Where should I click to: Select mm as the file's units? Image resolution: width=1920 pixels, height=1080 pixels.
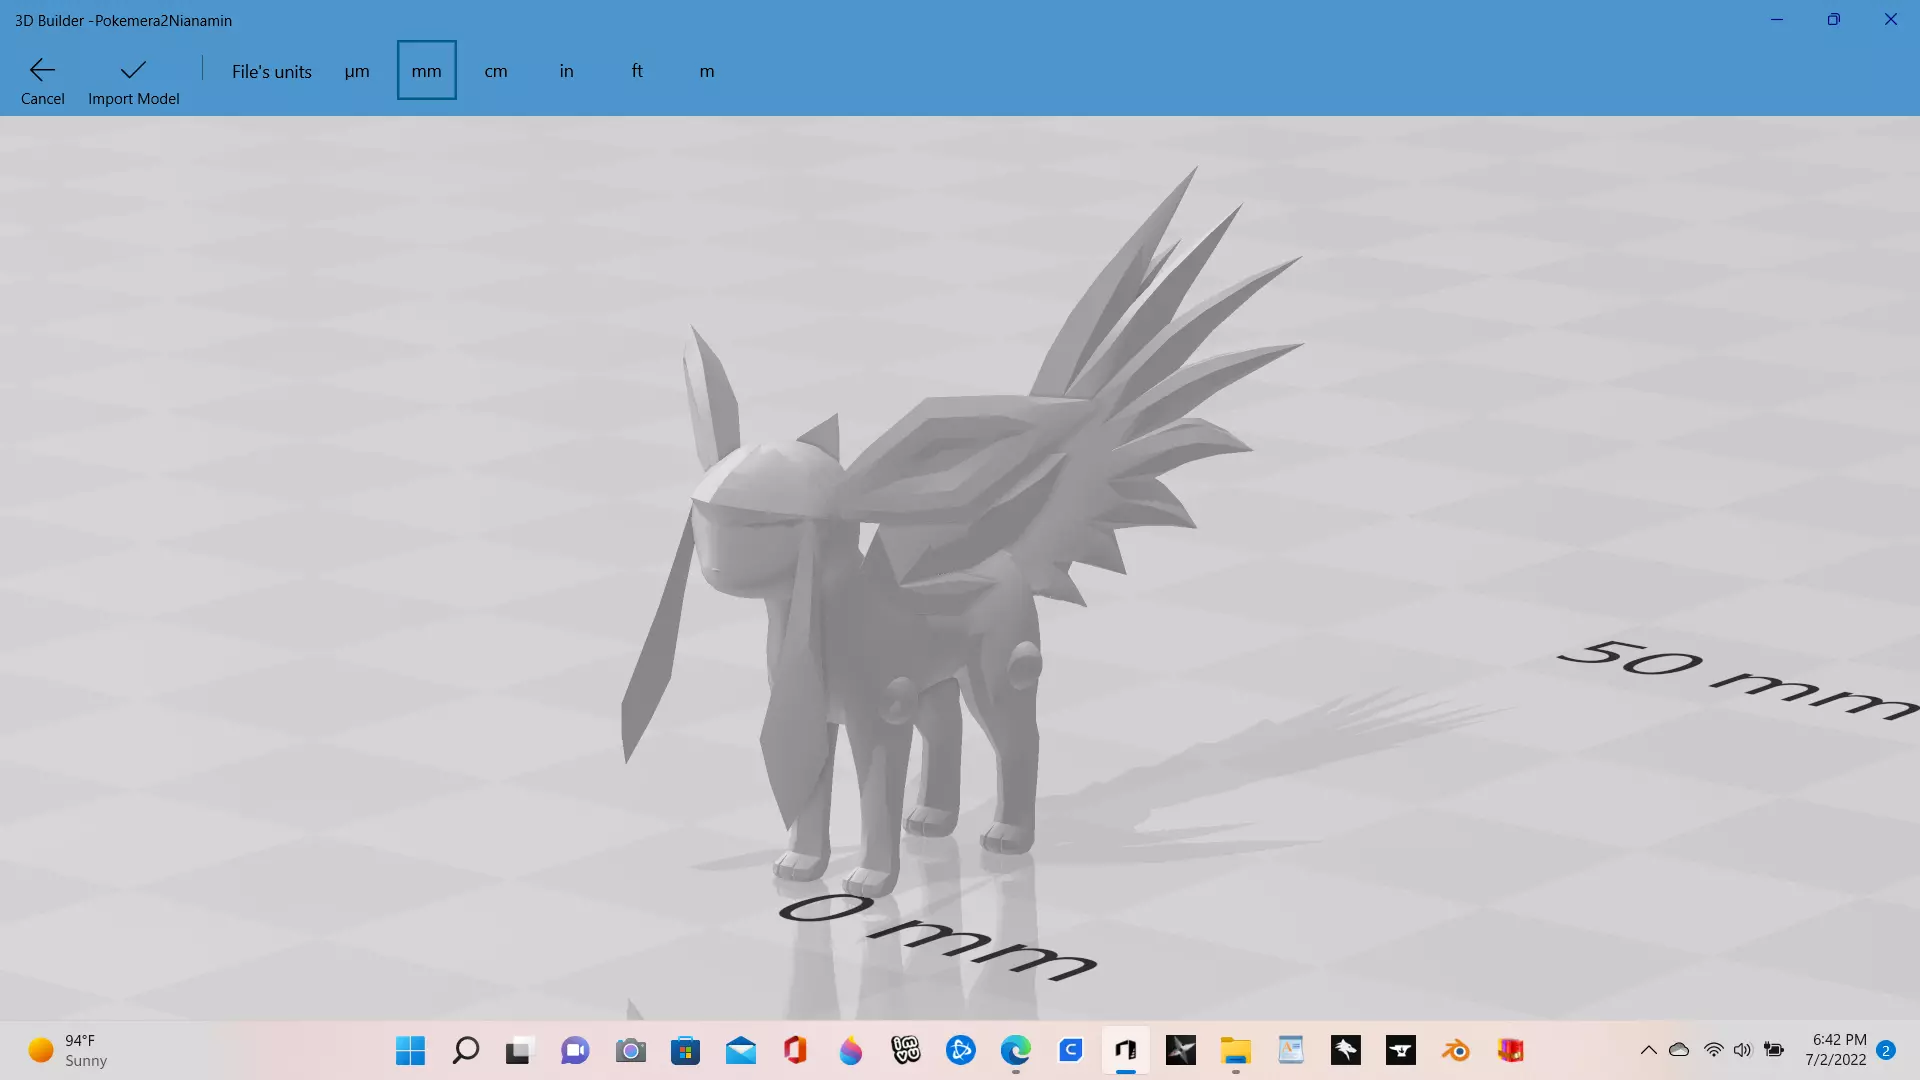tap(426, 71)
